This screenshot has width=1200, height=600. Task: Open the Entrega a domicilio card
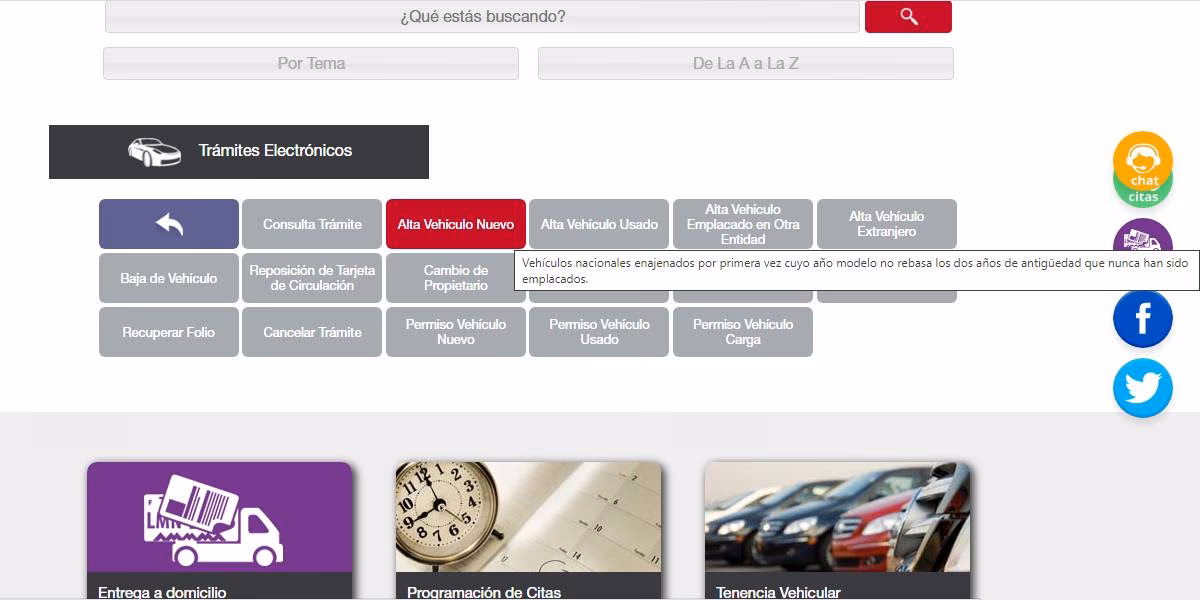pos(219,530)
